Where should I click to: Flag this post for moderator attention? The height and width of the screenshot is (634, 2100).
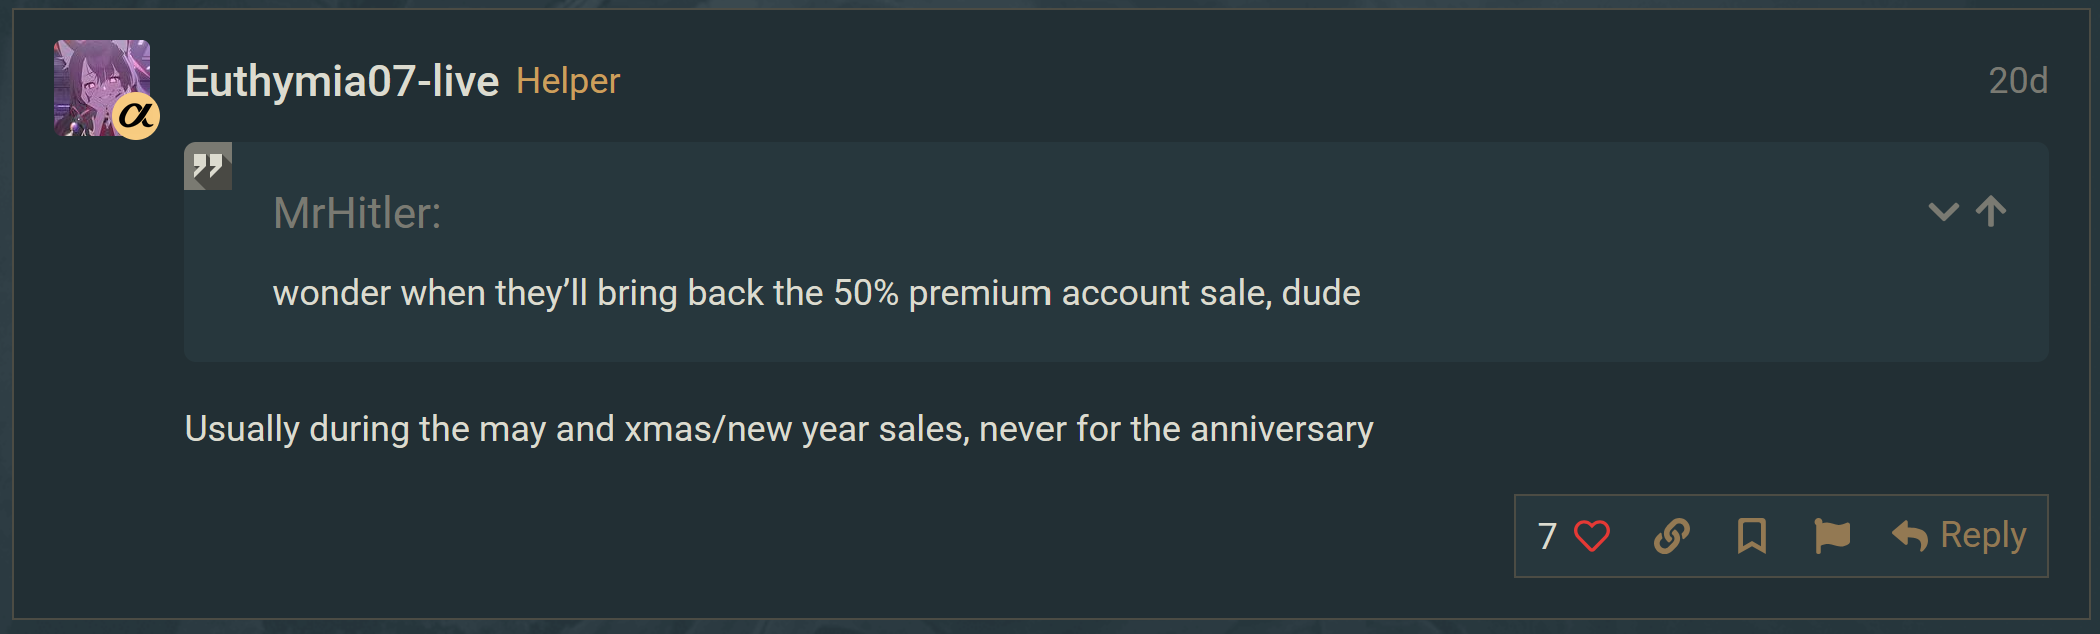pos(1832,536)
